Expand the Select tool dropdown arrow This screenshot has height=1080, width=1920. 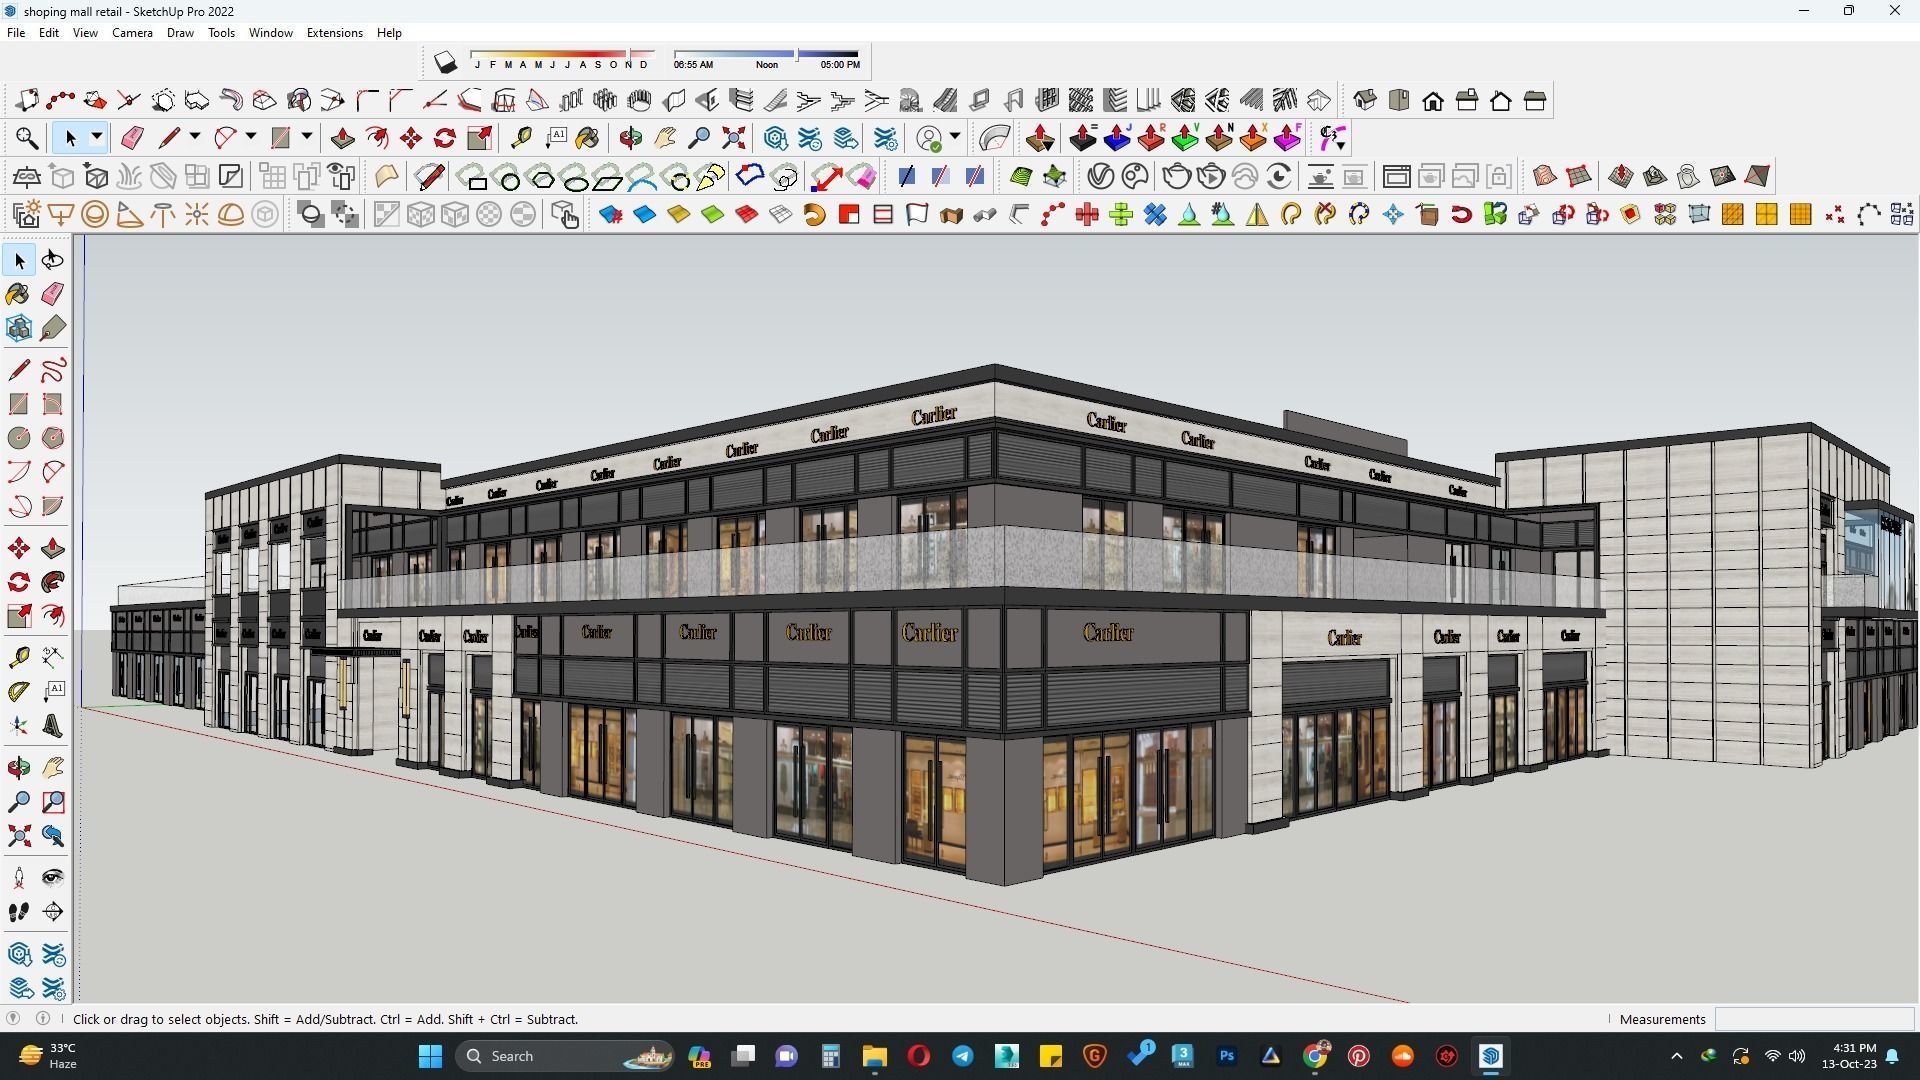tap(97, 138)
